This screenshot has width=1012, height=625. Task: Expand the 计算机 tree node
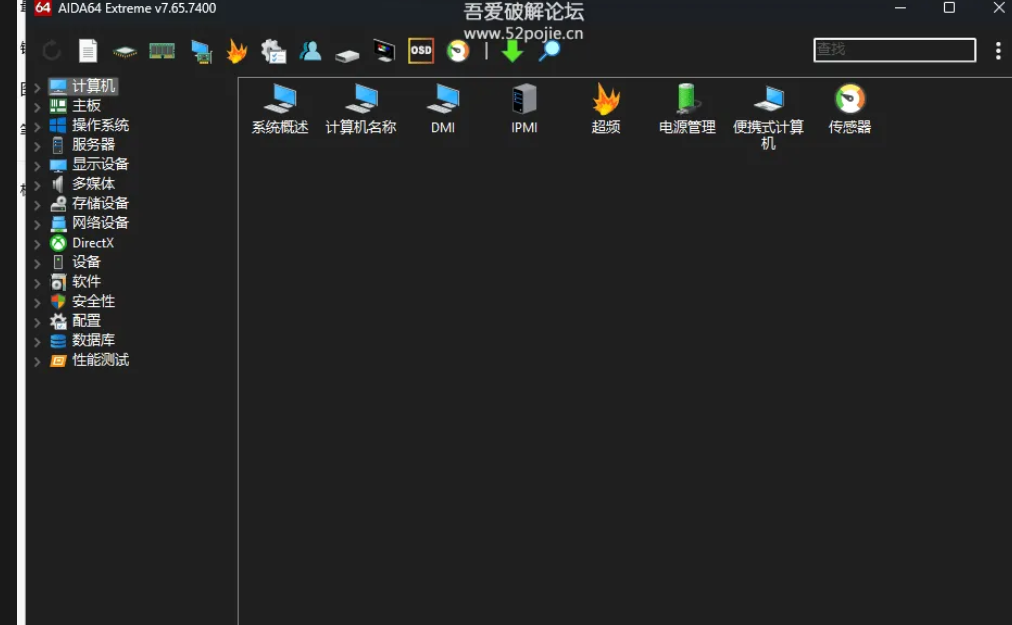tap(37, 87)
